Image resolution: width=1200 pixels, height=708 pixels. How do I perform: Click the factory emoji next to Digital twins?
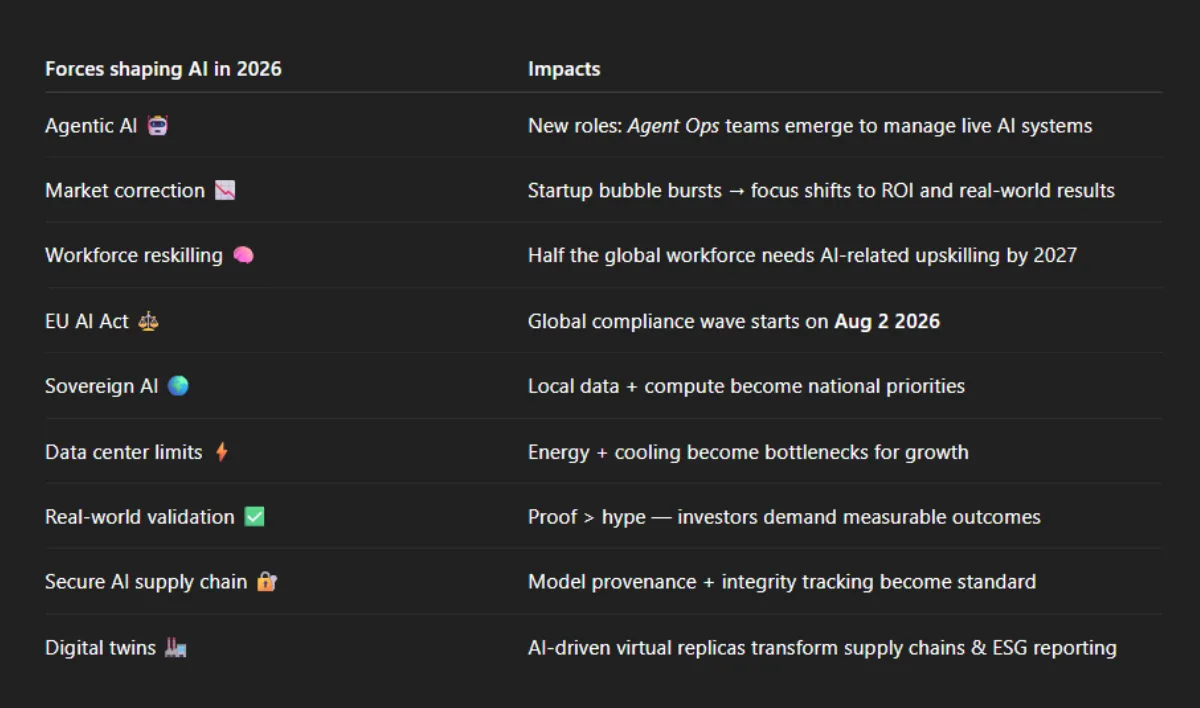(176, 648)
